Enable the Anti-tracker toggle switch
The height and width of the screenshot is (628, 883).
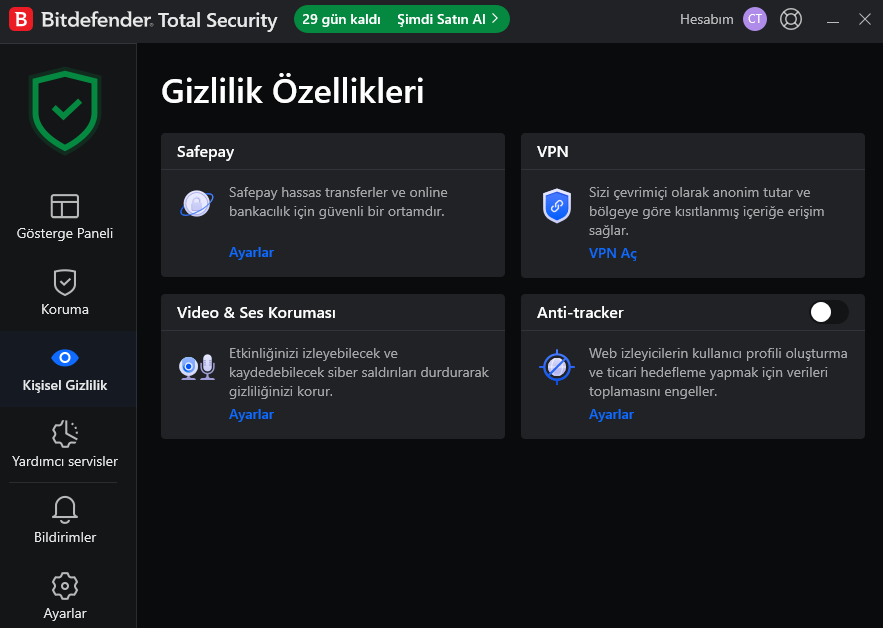(x=829, y=312)
